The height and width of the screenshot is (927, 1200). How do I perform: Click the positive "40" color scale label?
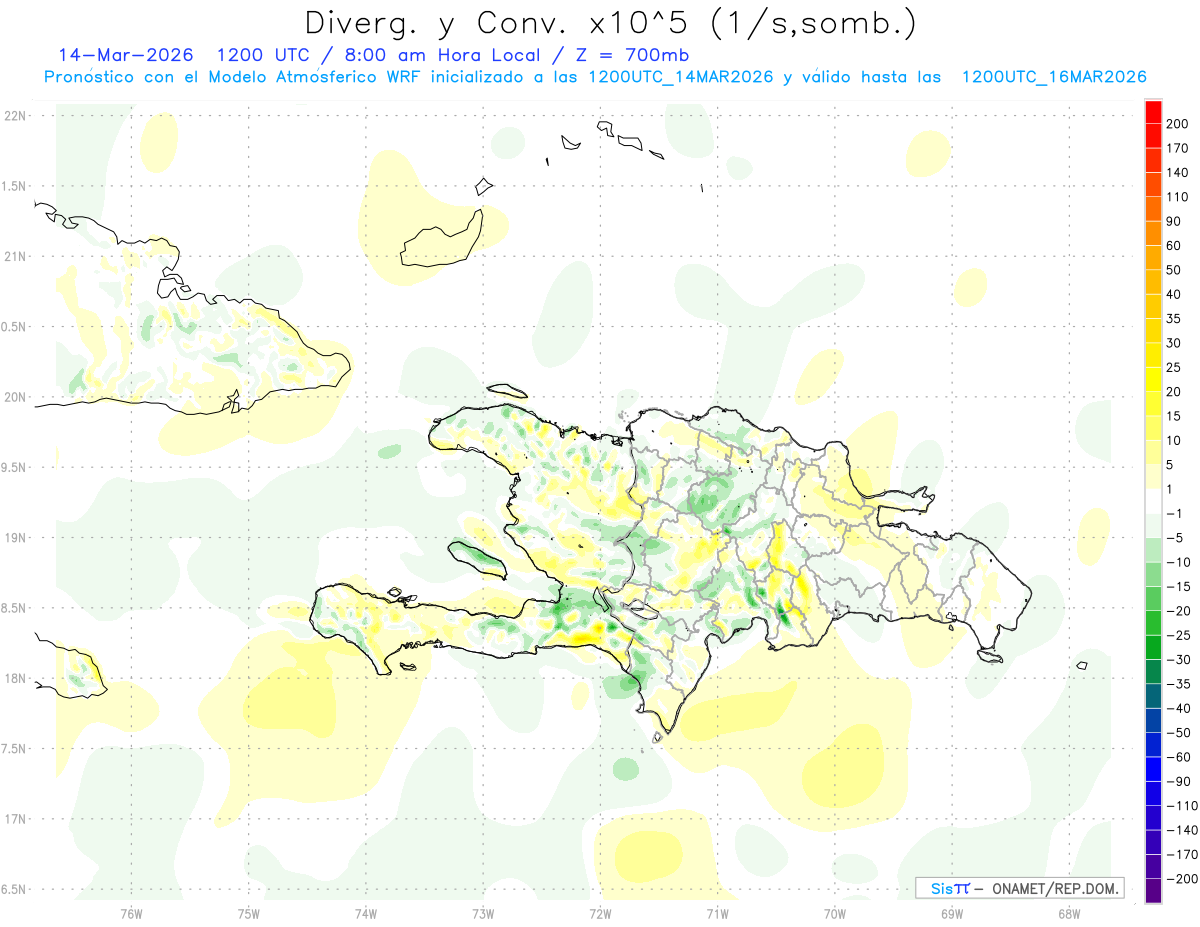click(x=1174, y=295)
